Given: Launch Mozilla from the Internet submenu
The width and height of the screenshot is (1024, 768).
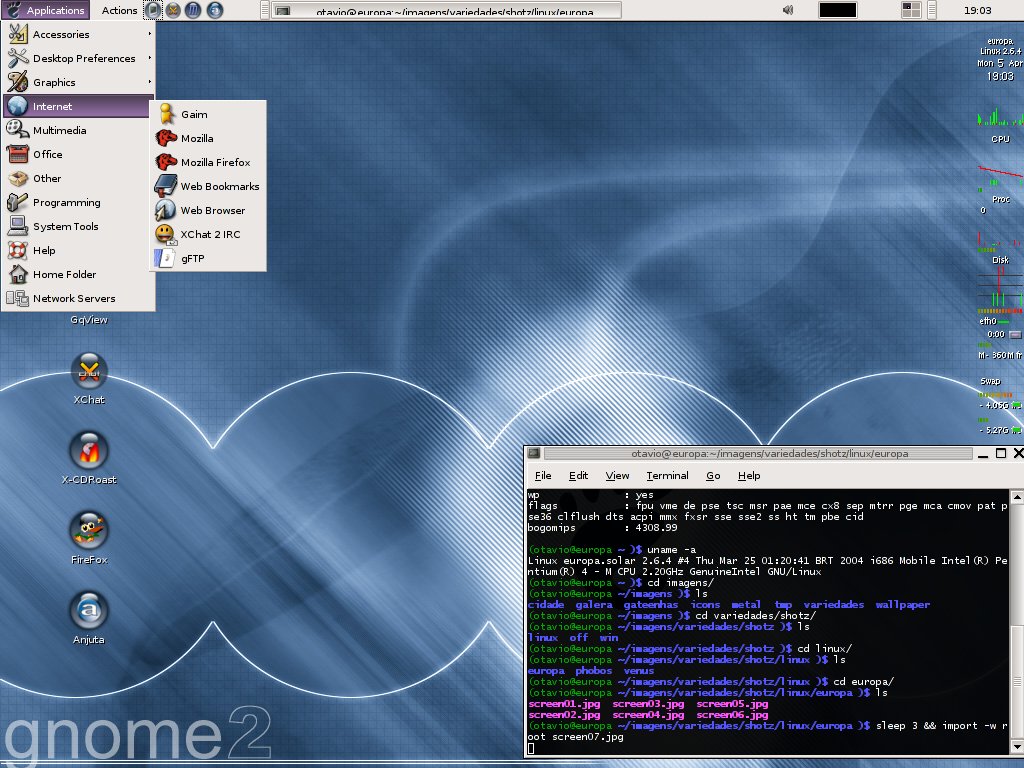Looking at the screenshot, I should (208, 138).
